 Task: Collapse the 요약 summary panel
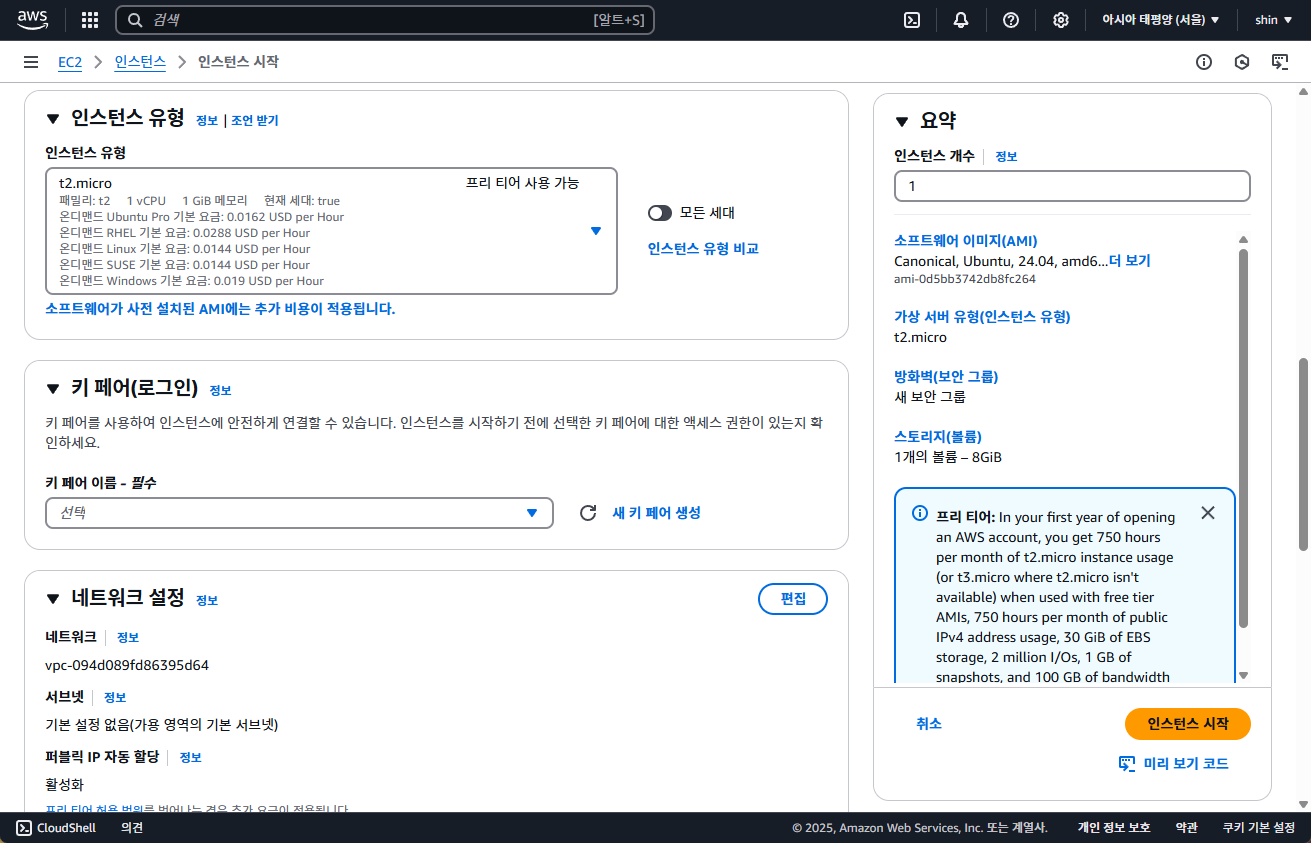pos(901,121)
